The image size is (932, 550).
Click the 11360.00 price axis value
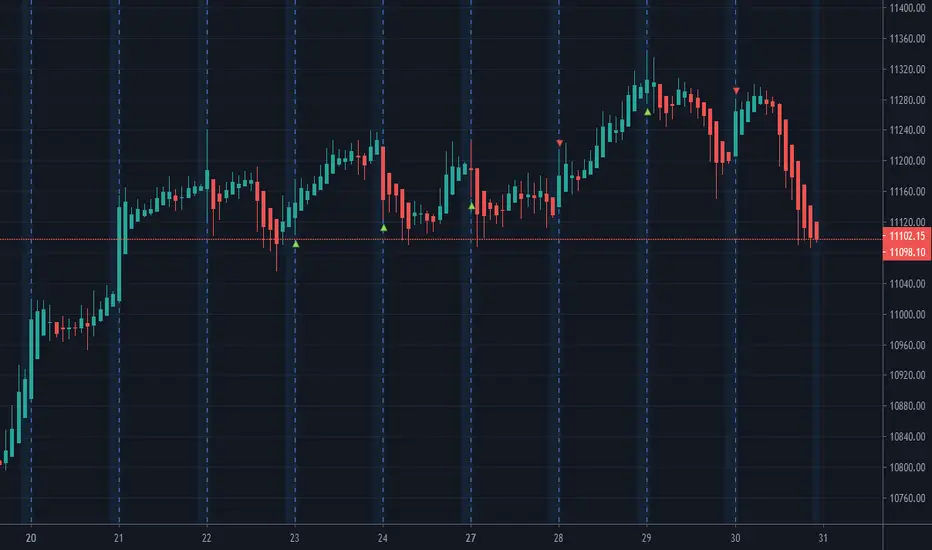(907, 39)
